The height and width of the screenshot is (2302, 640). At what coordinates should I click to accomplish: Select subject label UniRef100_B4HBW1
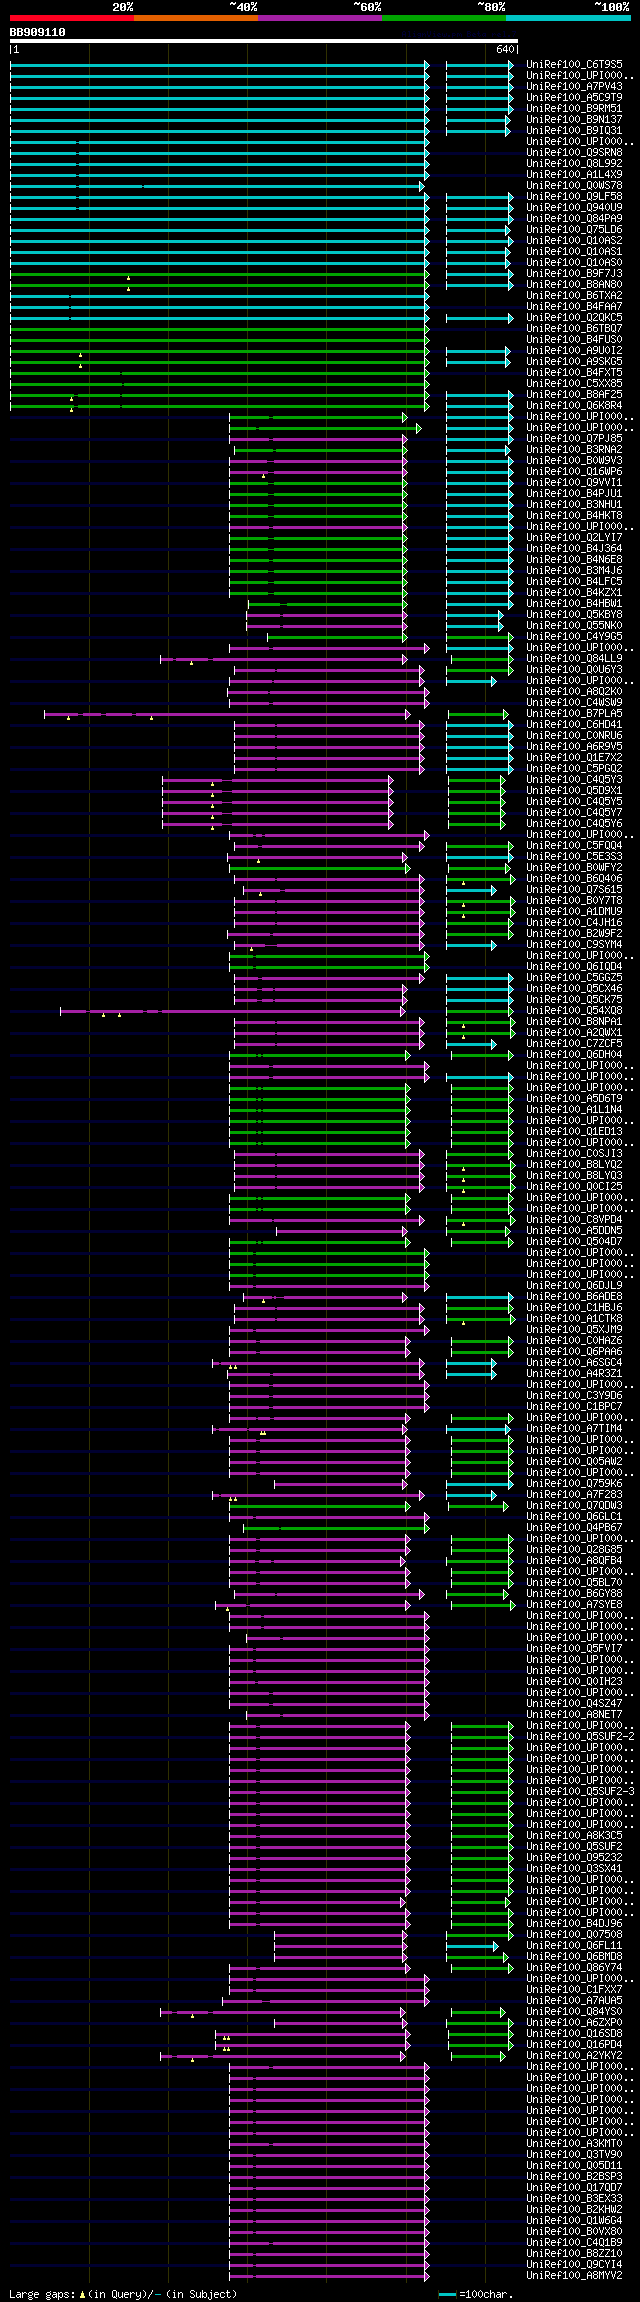tap(574, 603)
